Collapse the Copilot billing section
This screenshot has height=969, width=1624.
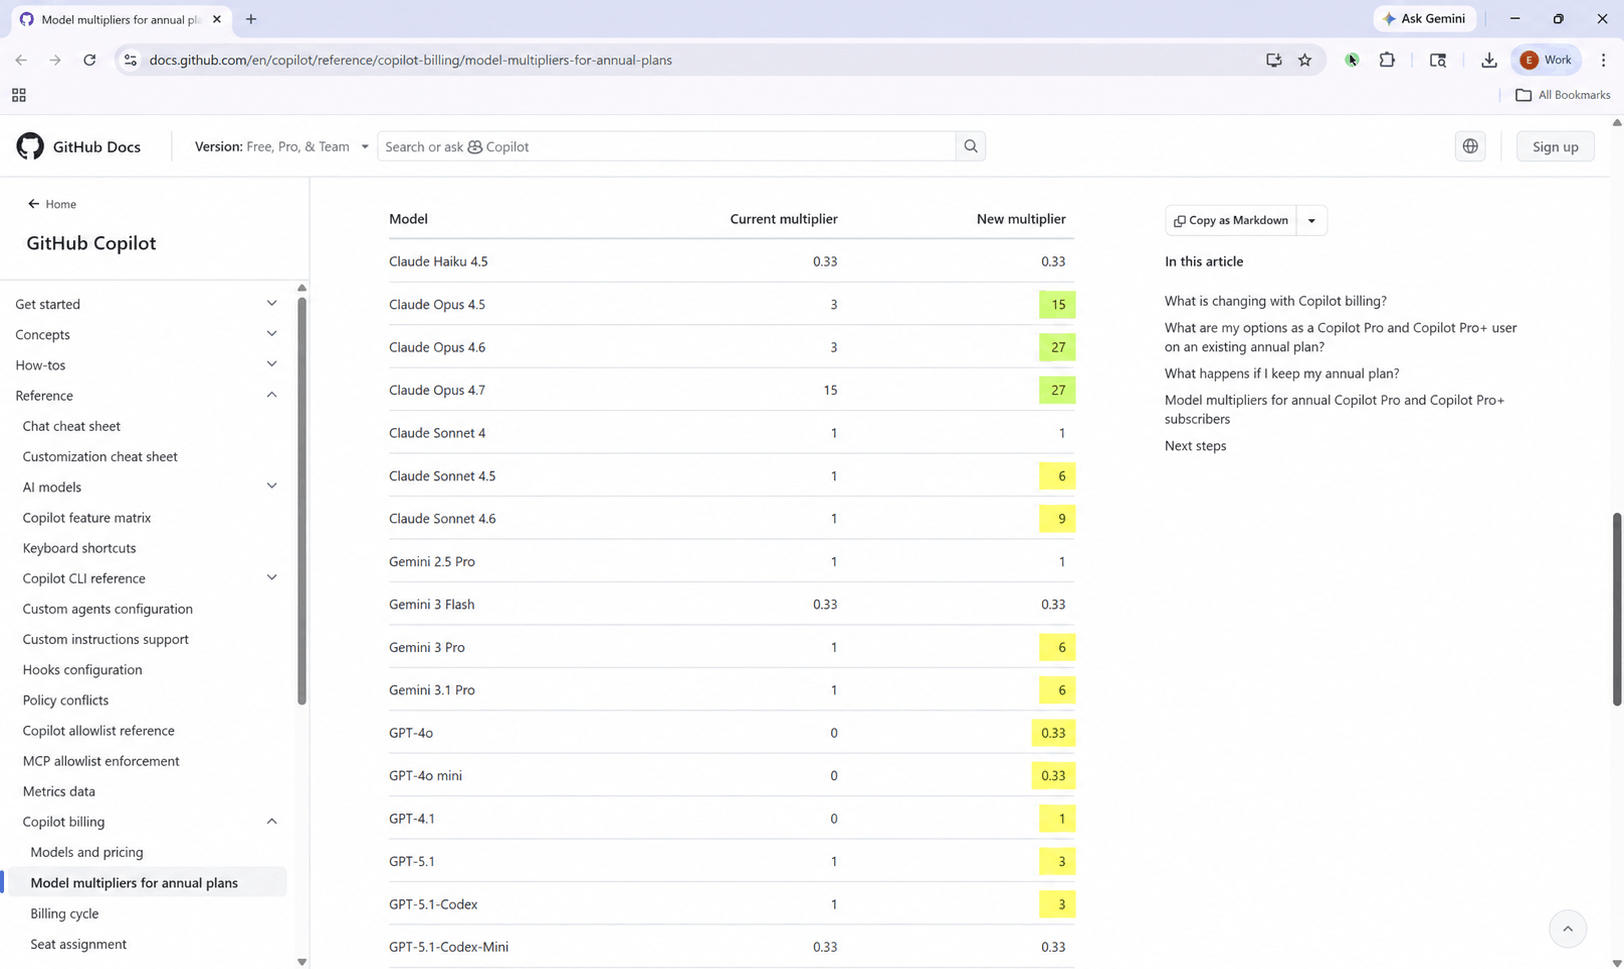tap(271, 821)
